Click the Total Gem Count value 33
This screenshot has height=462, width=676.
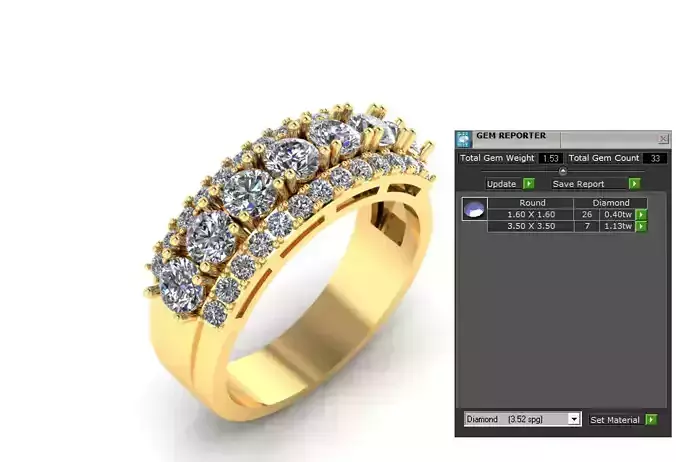(x=655, y=158)
